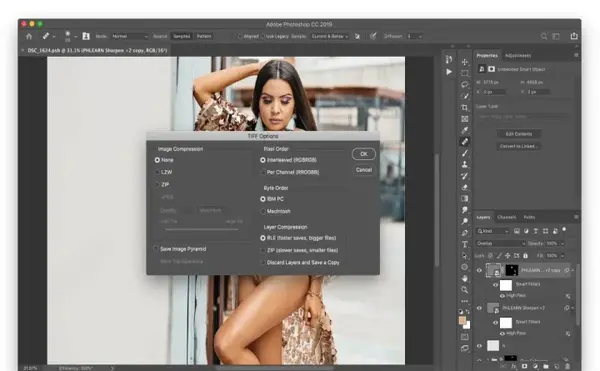Go to the Home screen icon

(29, 36)
